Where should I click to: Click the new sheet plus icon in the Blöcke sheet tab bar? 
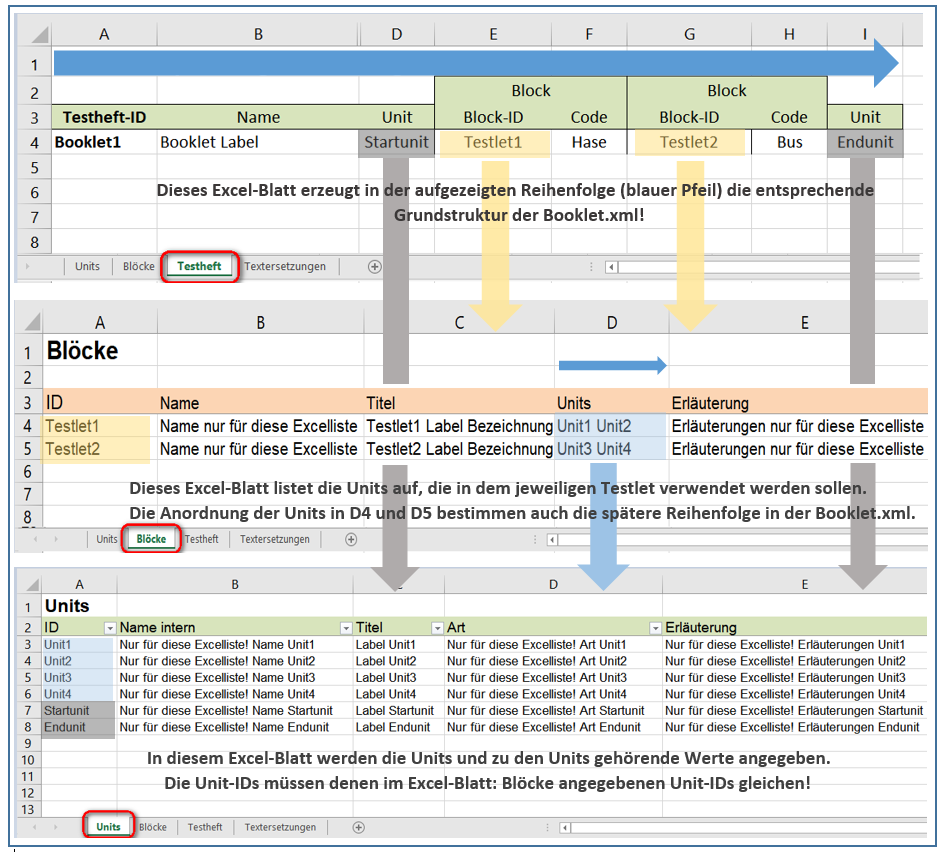click(x=351, y=539)
